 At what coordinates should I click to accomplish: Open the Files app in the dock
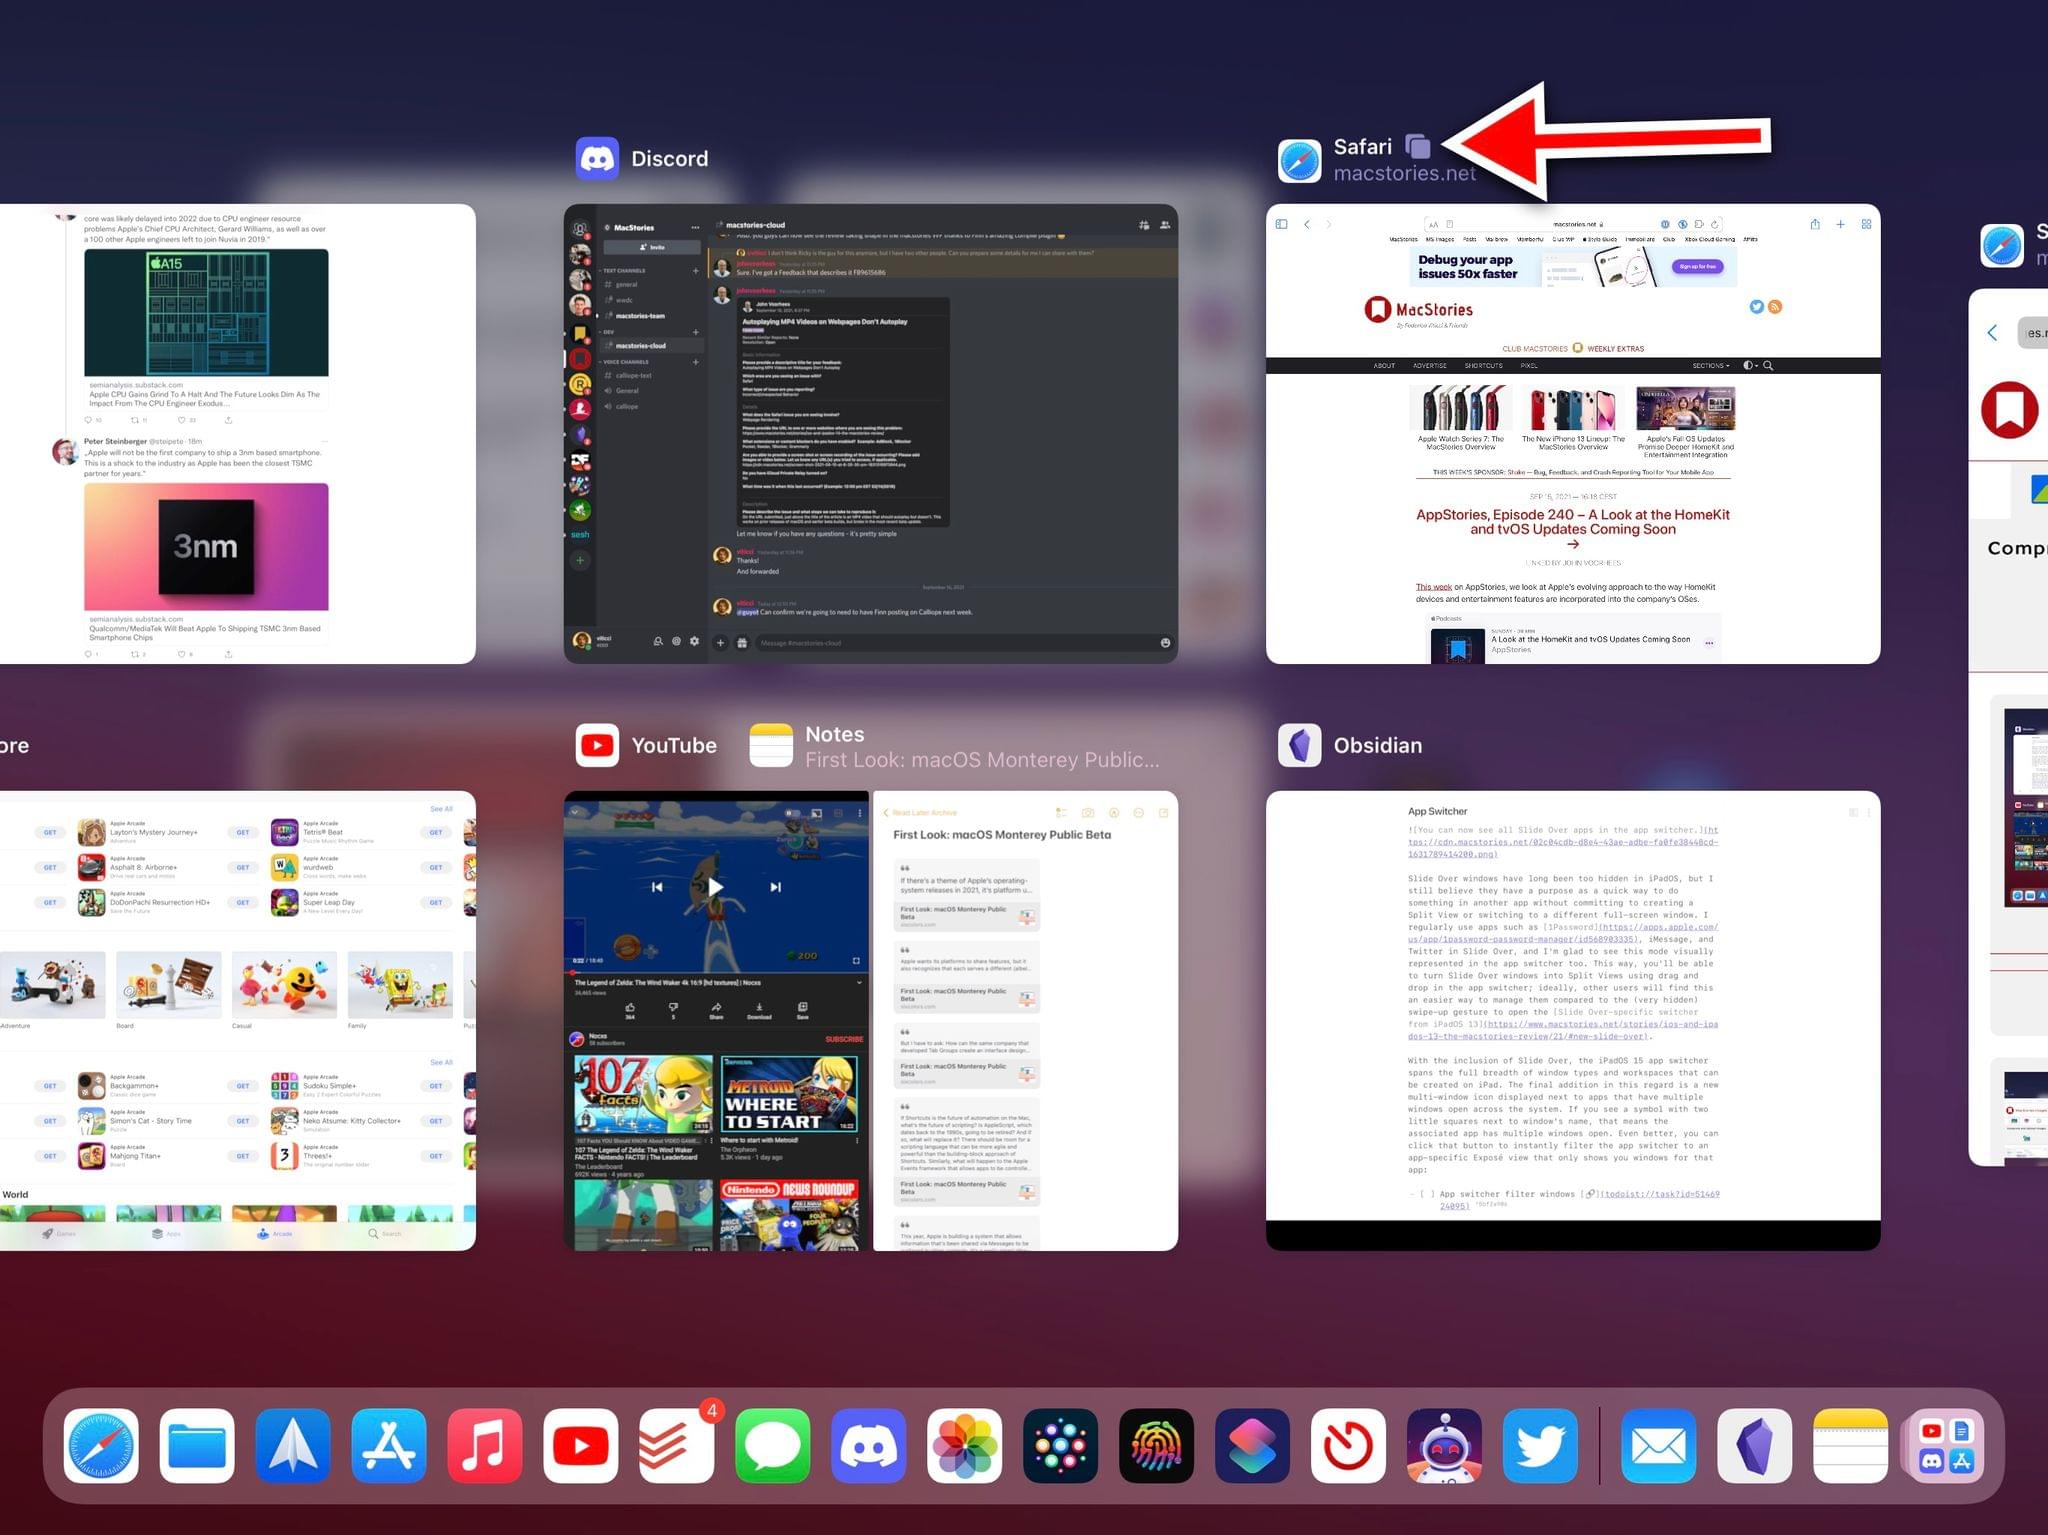tap(196, 1445)
